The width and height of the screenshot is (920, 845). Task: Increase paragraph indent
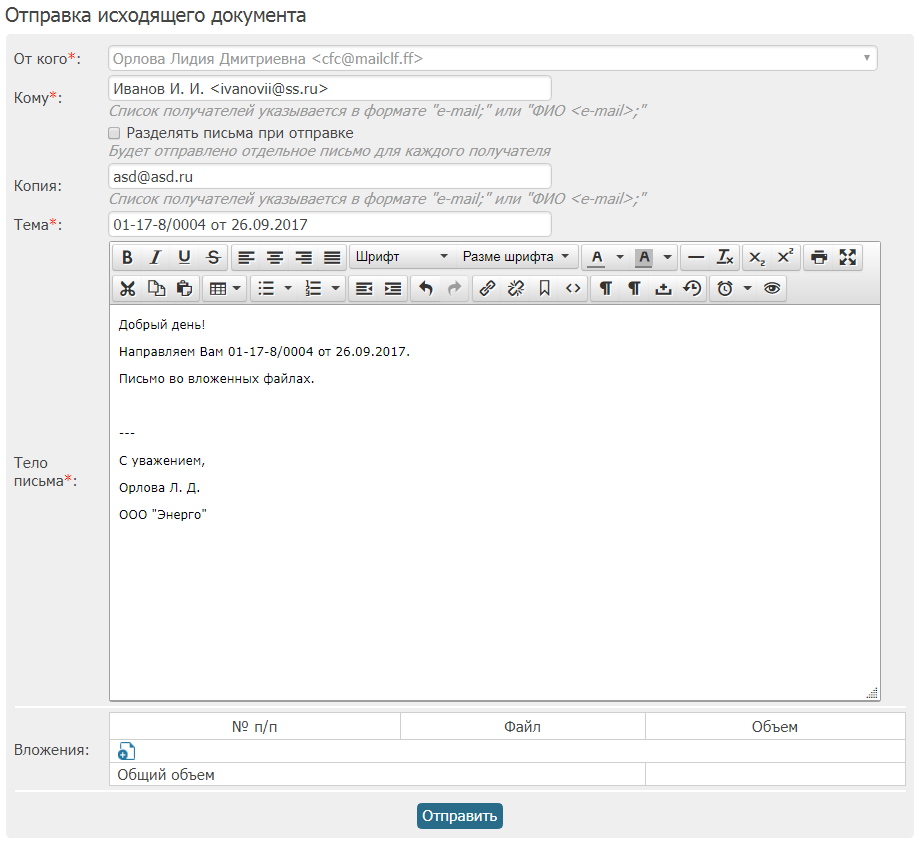click(393, 288)
